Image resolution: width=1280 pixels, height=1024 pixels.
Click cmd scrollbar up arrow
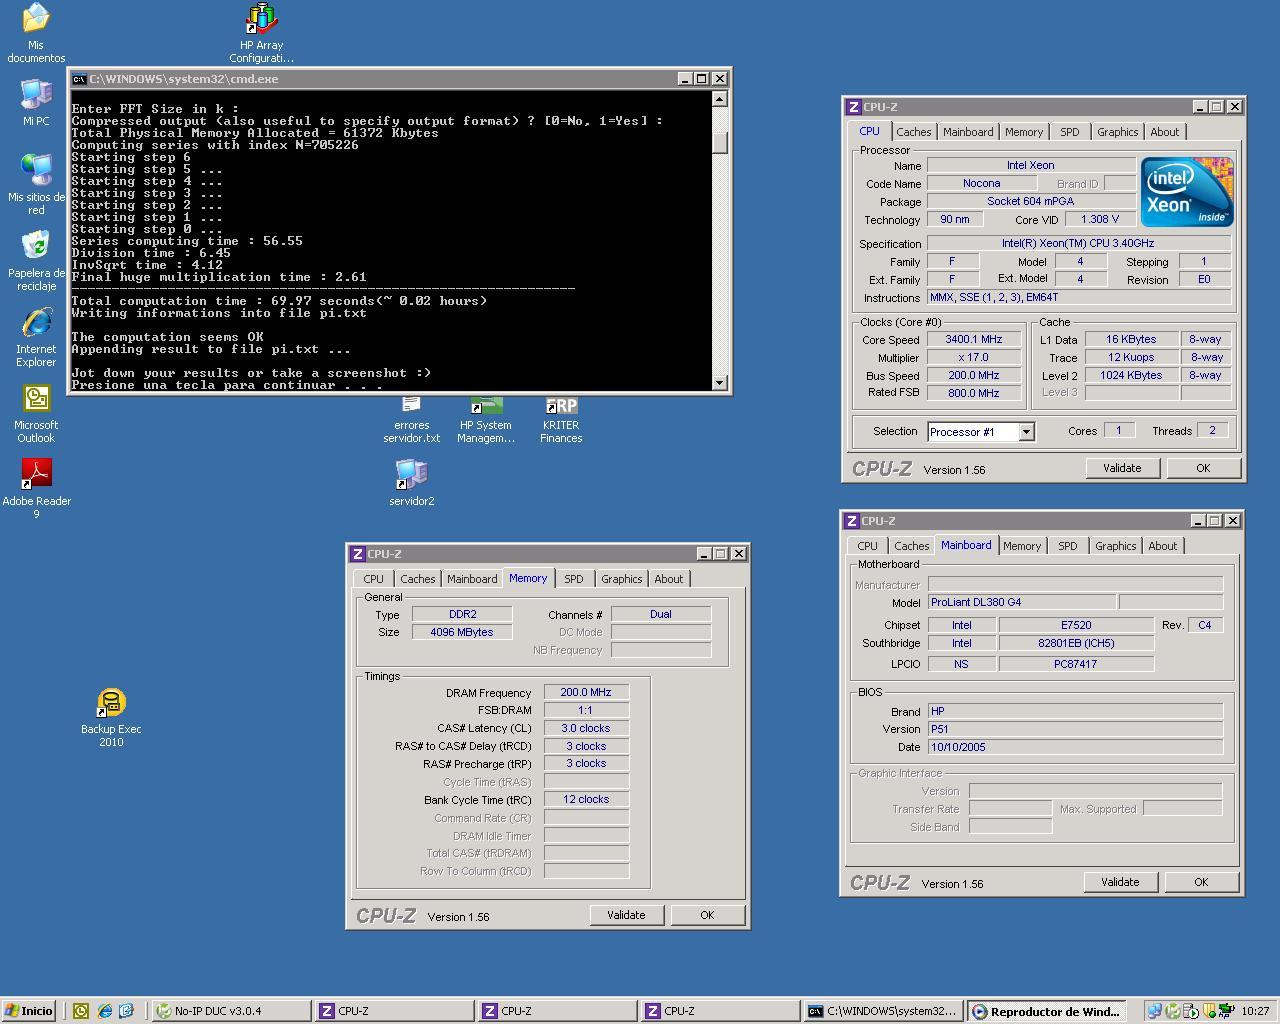click(x=720, y=98)
